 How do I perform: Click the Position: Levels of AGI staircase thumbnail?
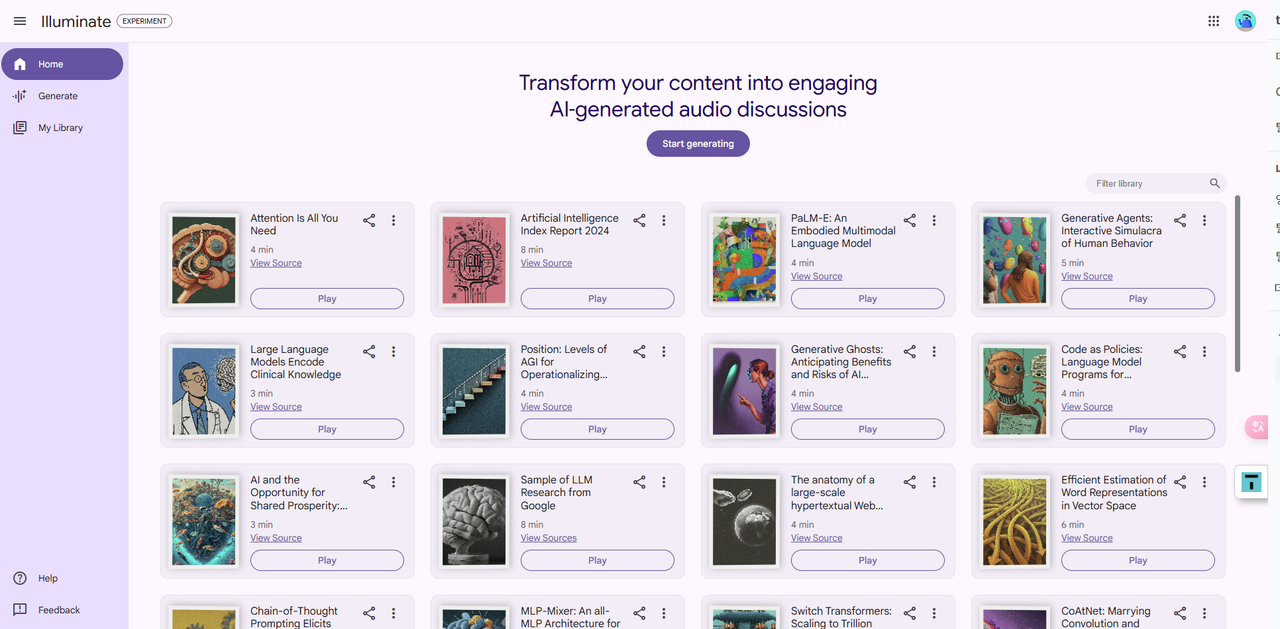[x=475, y=391]
